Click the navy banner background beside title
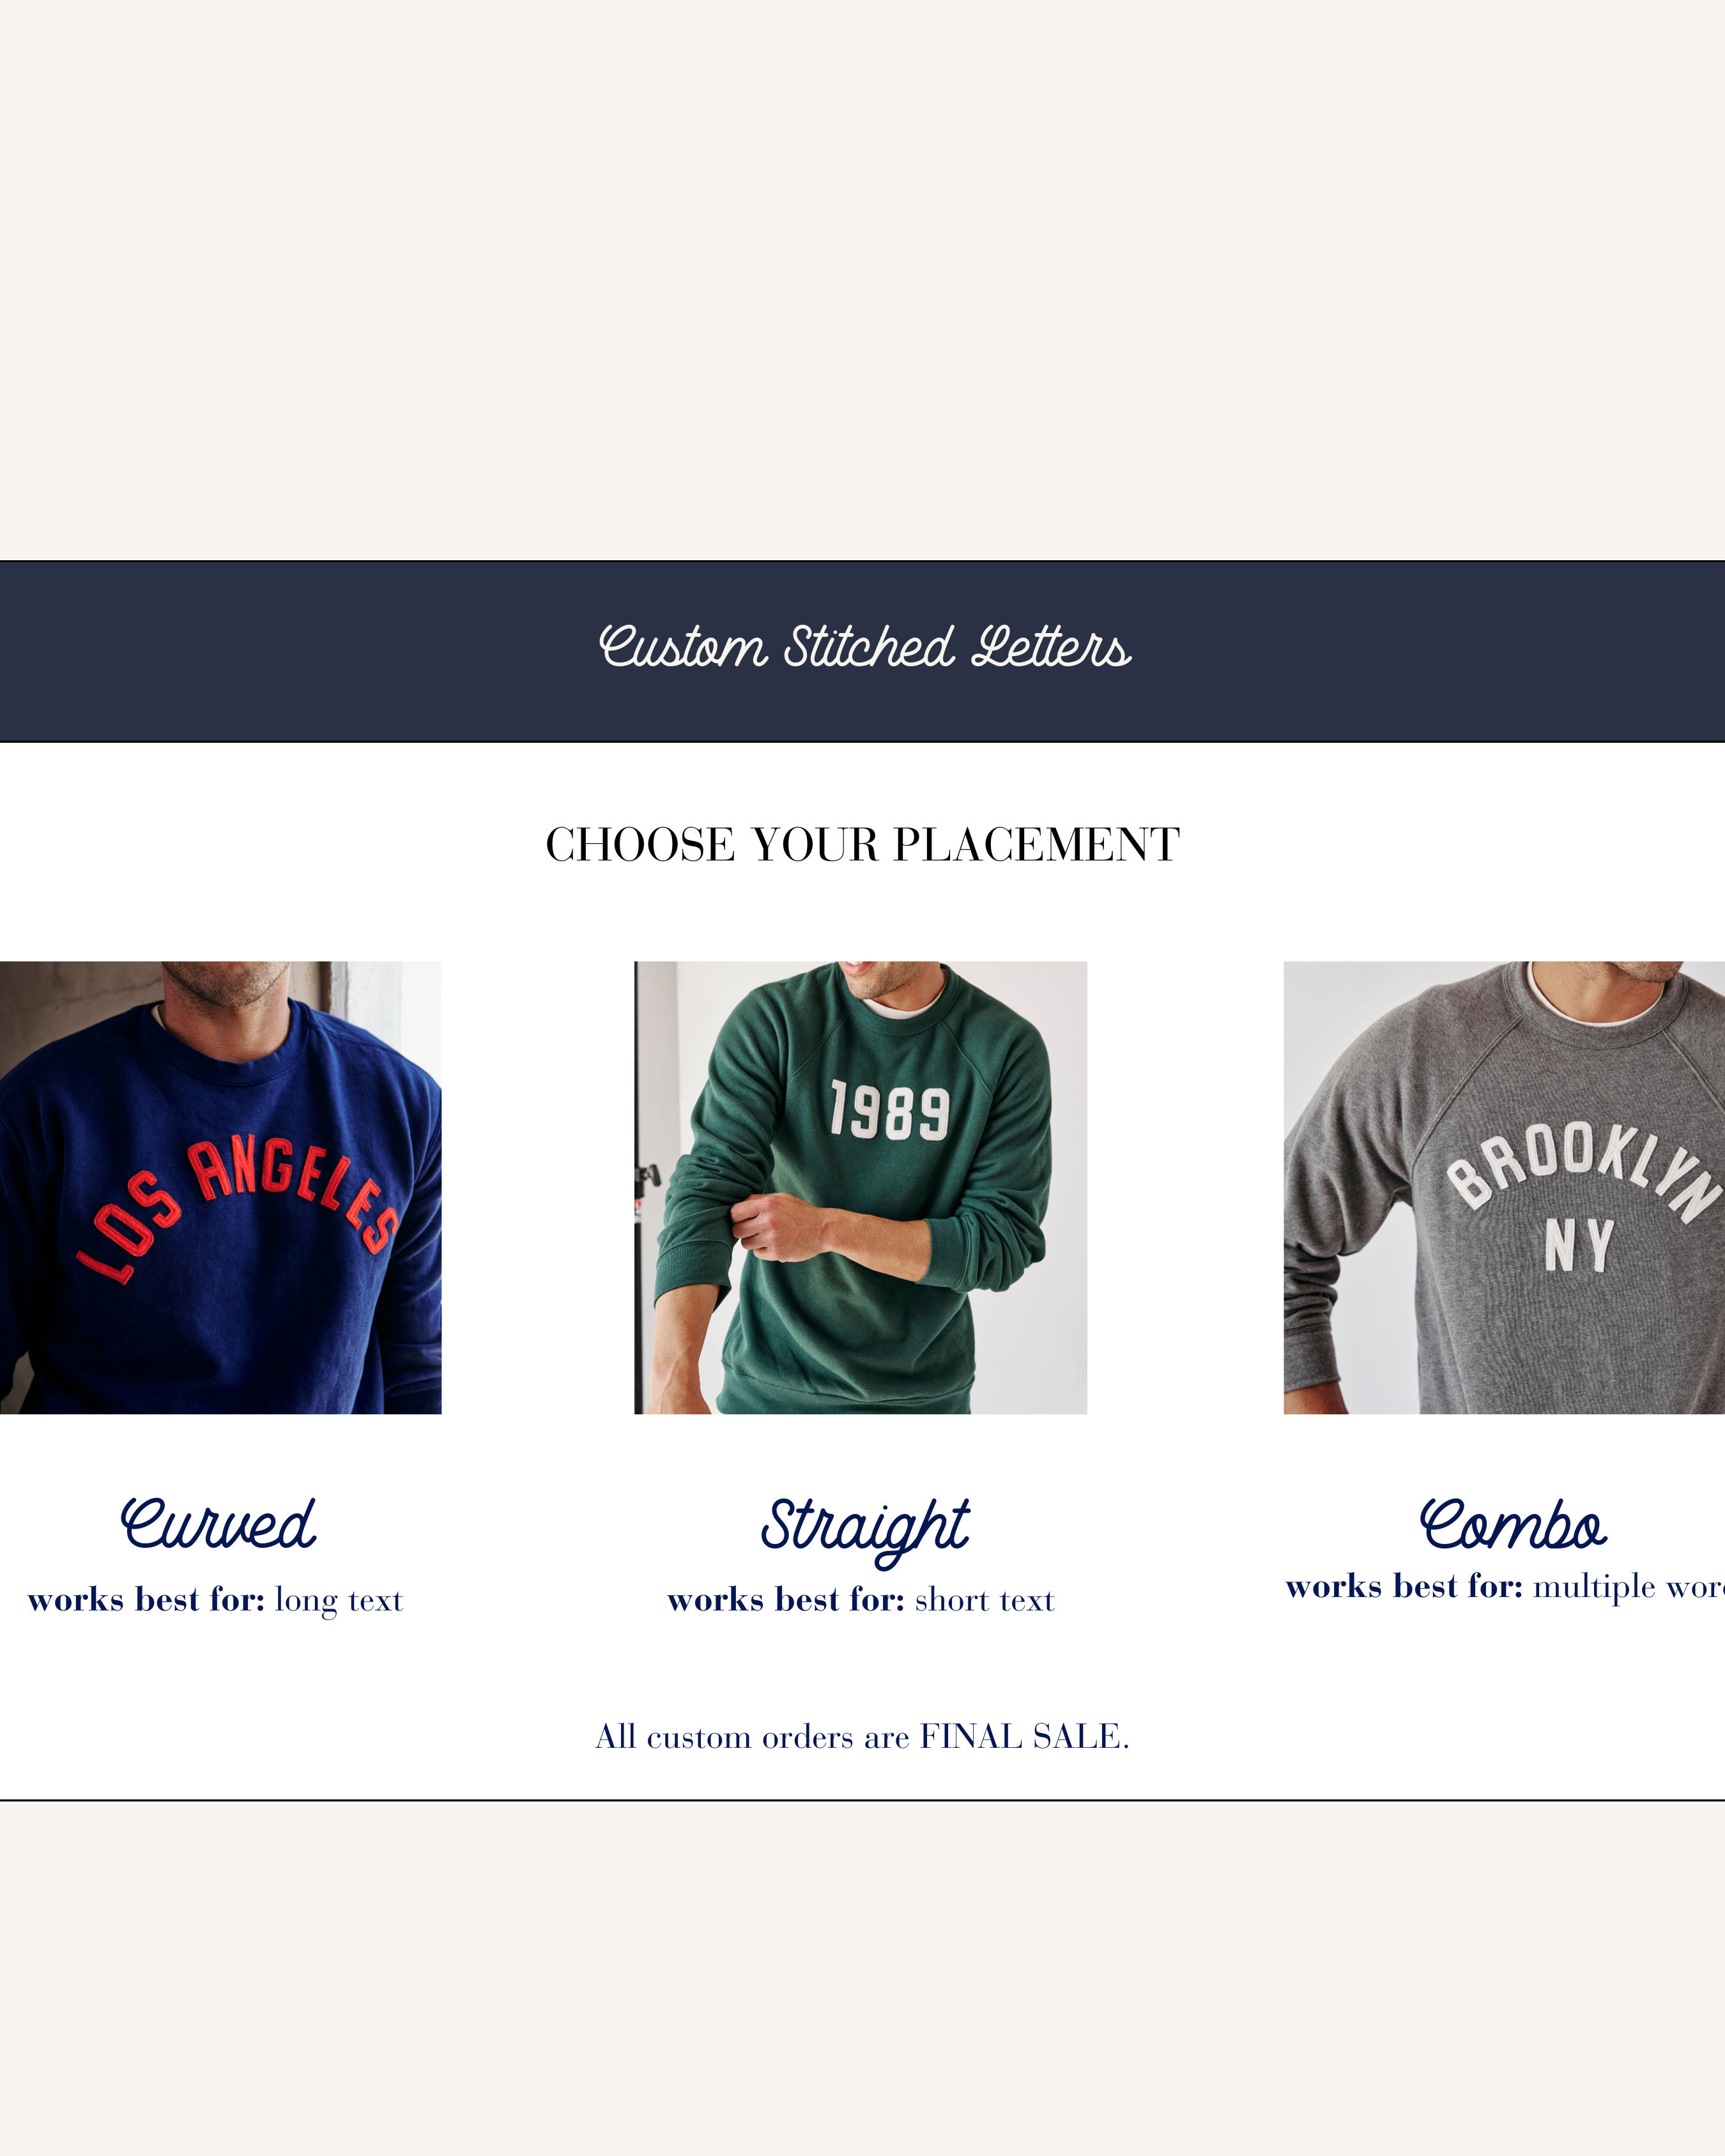Screen dimensions: 1725x2156 (300, 650)
